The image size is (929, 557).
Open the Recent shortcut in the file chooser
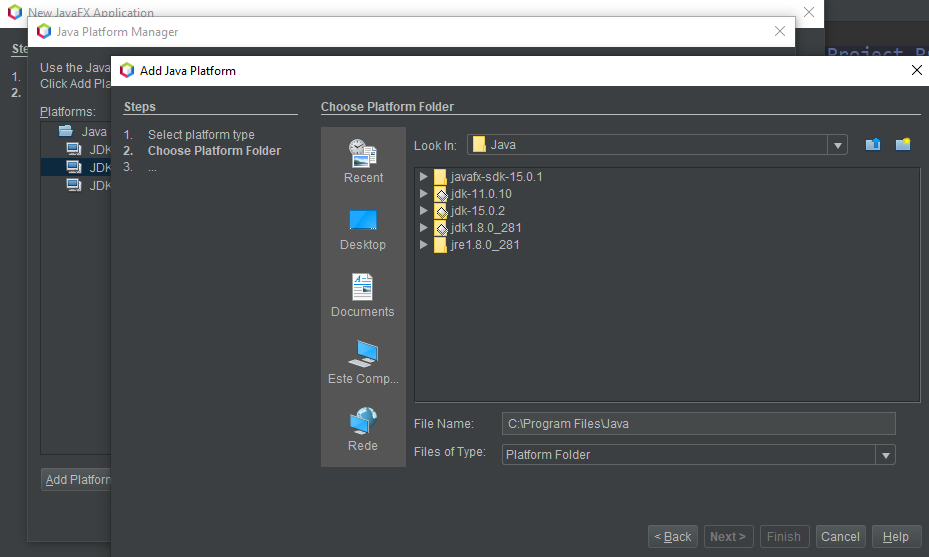(363, 161)
